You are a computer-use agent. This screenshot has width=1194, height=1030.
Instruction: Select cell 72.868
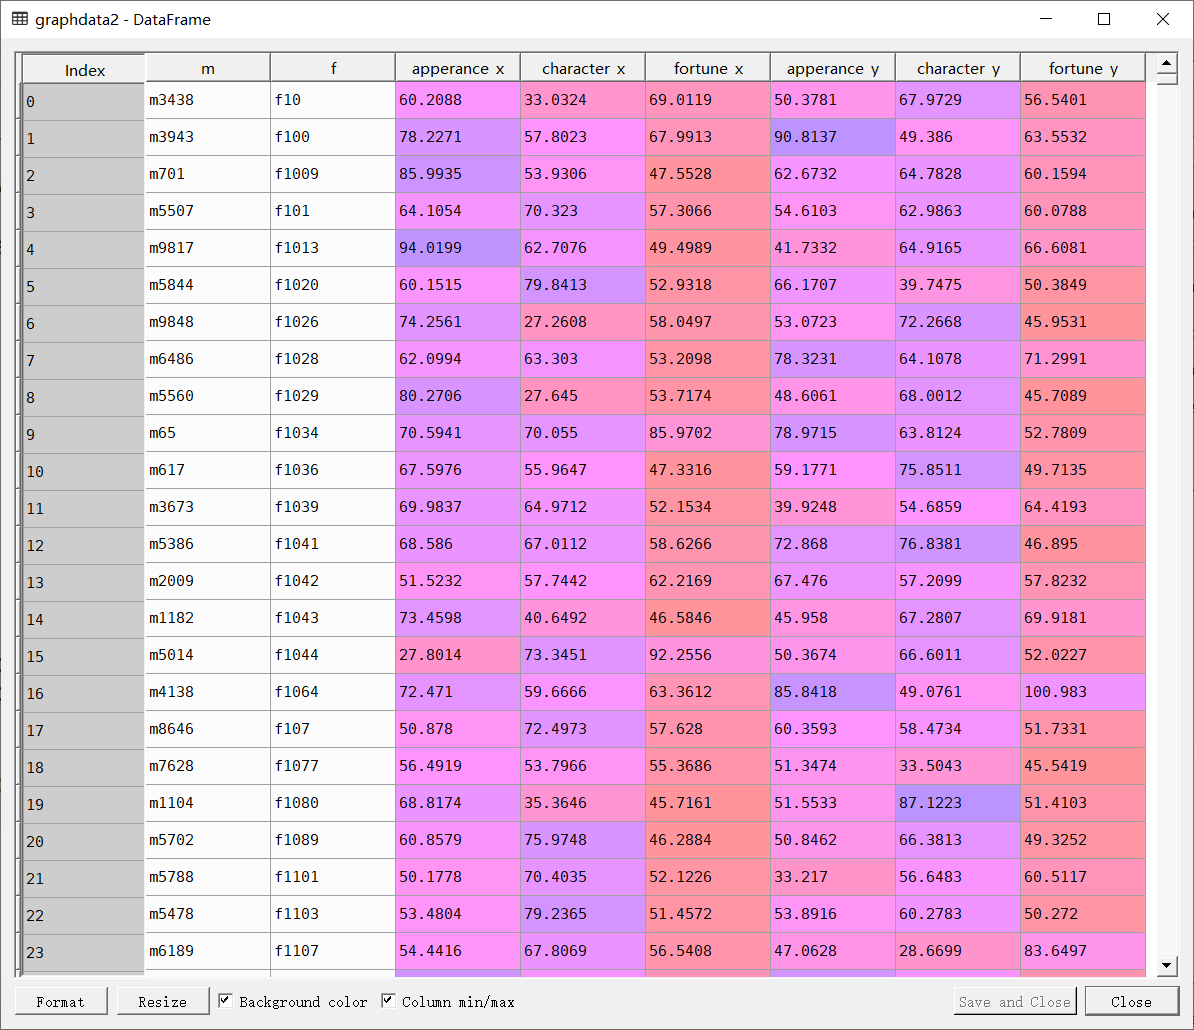coord(832,544)
